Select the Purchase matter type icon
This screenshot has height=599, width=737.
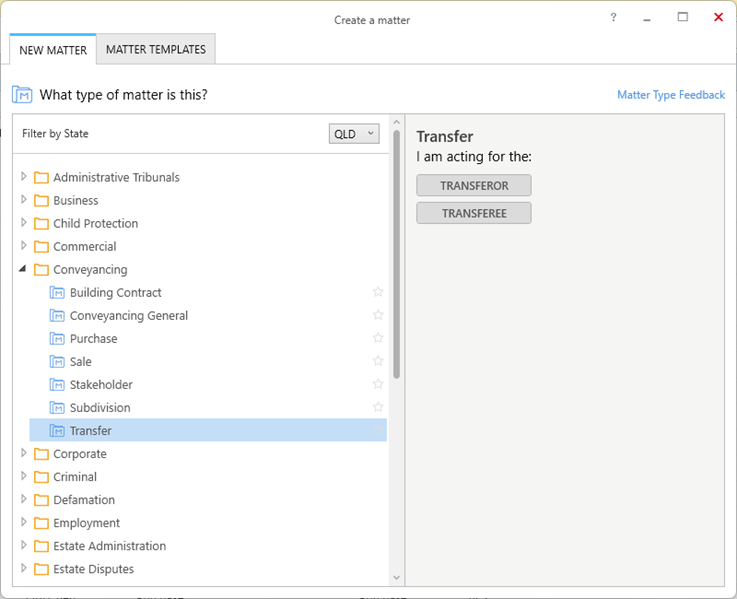tap(57, 339)
